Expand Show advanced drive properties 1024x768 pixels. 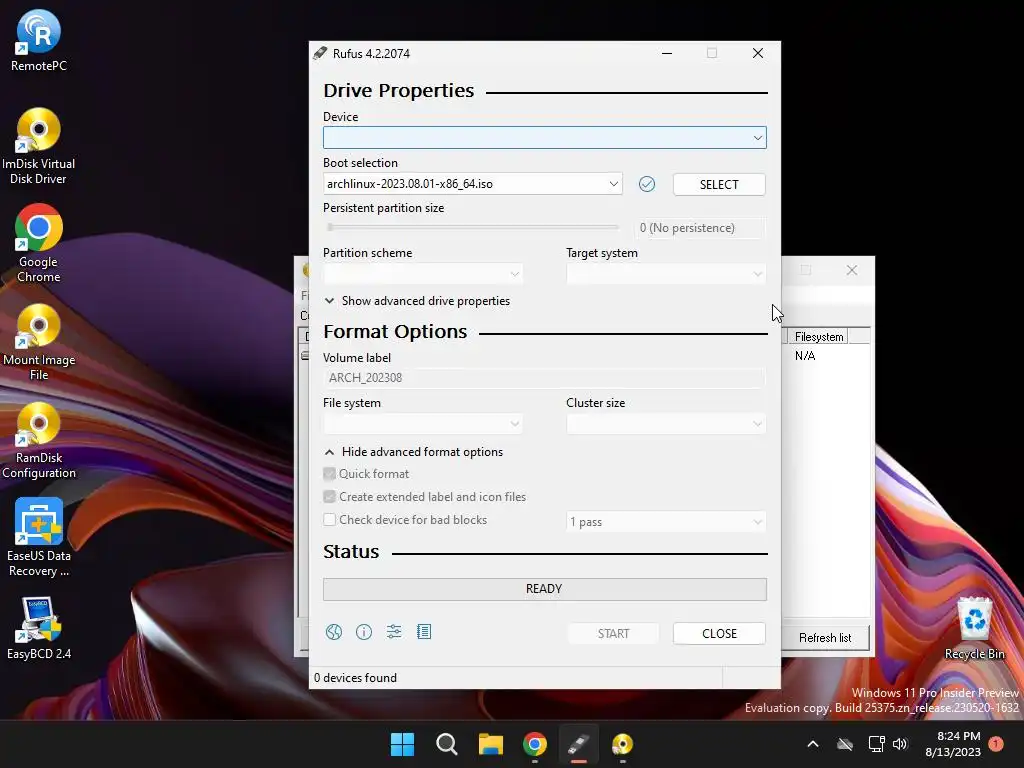point(417,301)
